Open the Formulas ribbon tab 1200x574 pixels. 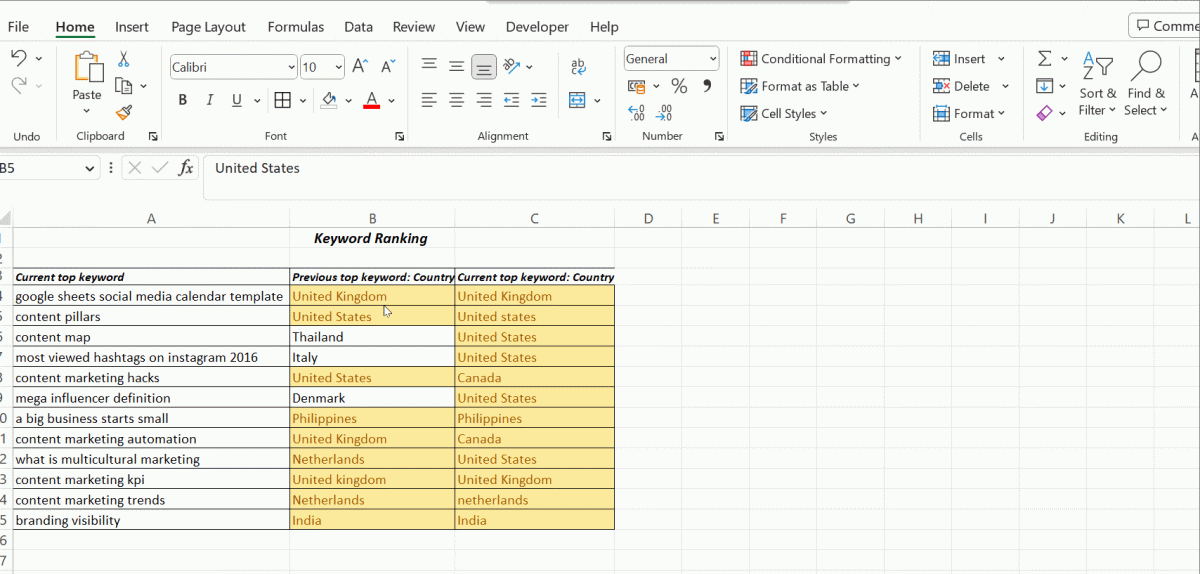(x=295, y=27)
